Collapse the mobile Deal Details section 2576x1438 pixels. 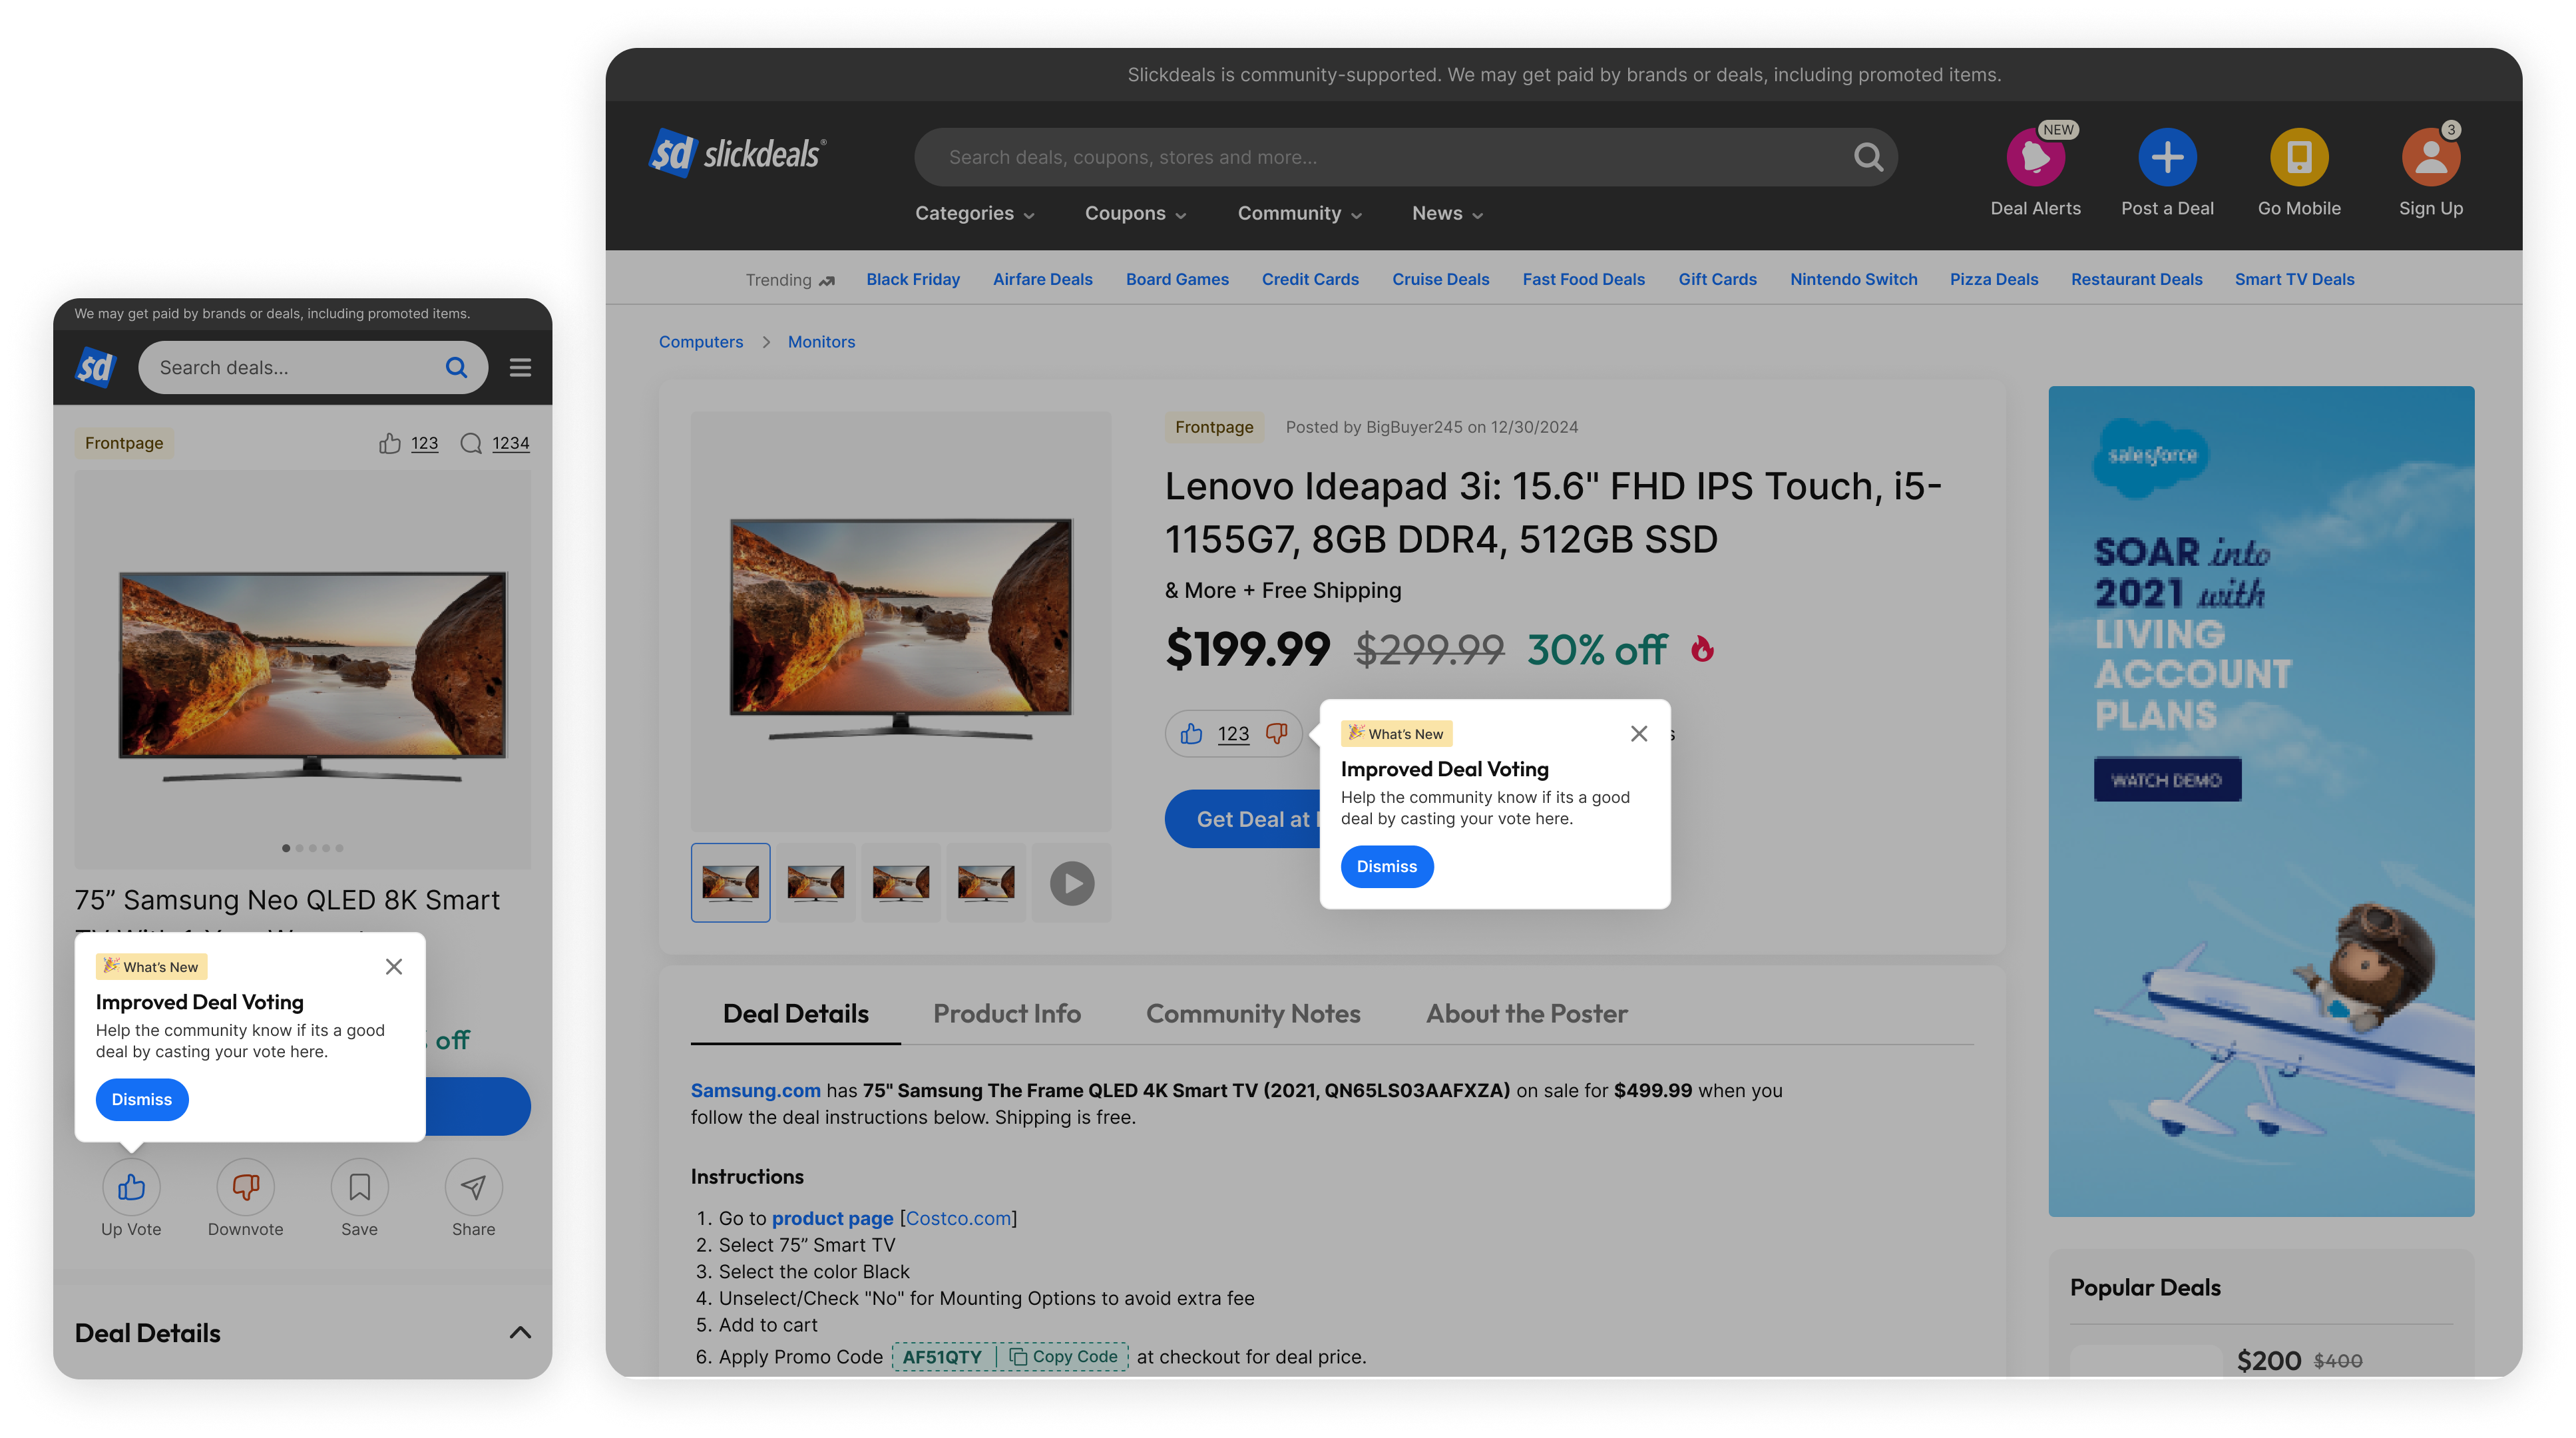point(520,1332)
